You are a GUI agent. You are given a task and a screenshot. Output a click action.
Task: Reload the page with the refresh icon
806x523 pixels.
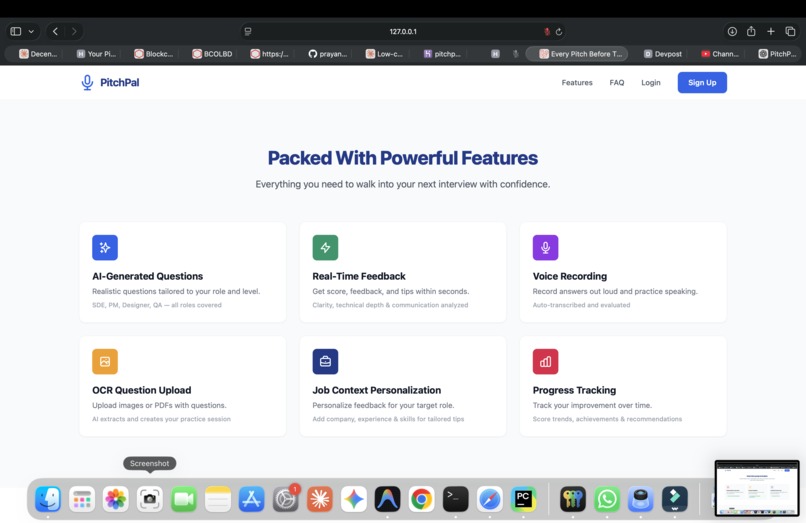[x=559, y=31]
